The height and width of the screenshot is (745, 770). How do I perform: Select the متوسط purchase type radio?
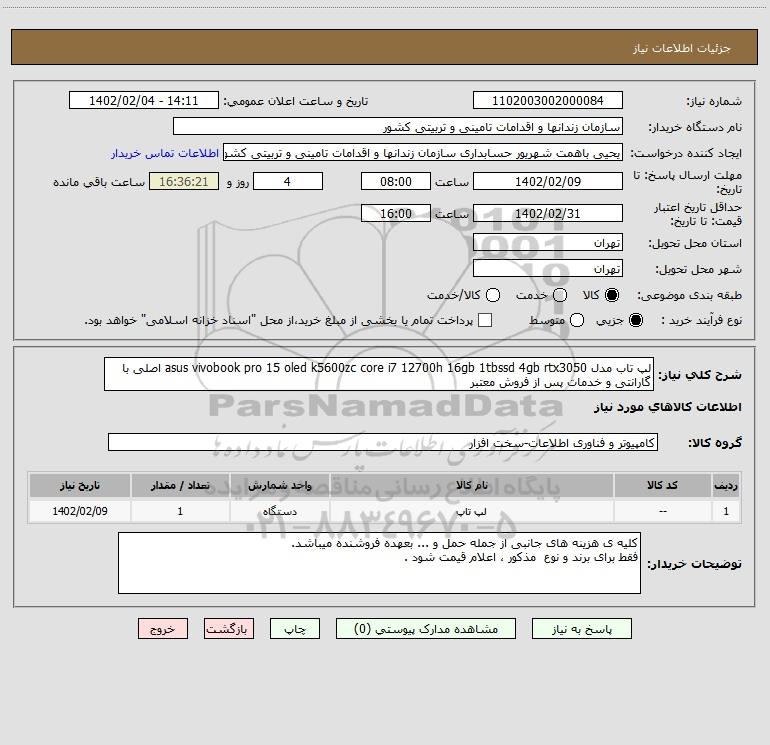point(577,320)
